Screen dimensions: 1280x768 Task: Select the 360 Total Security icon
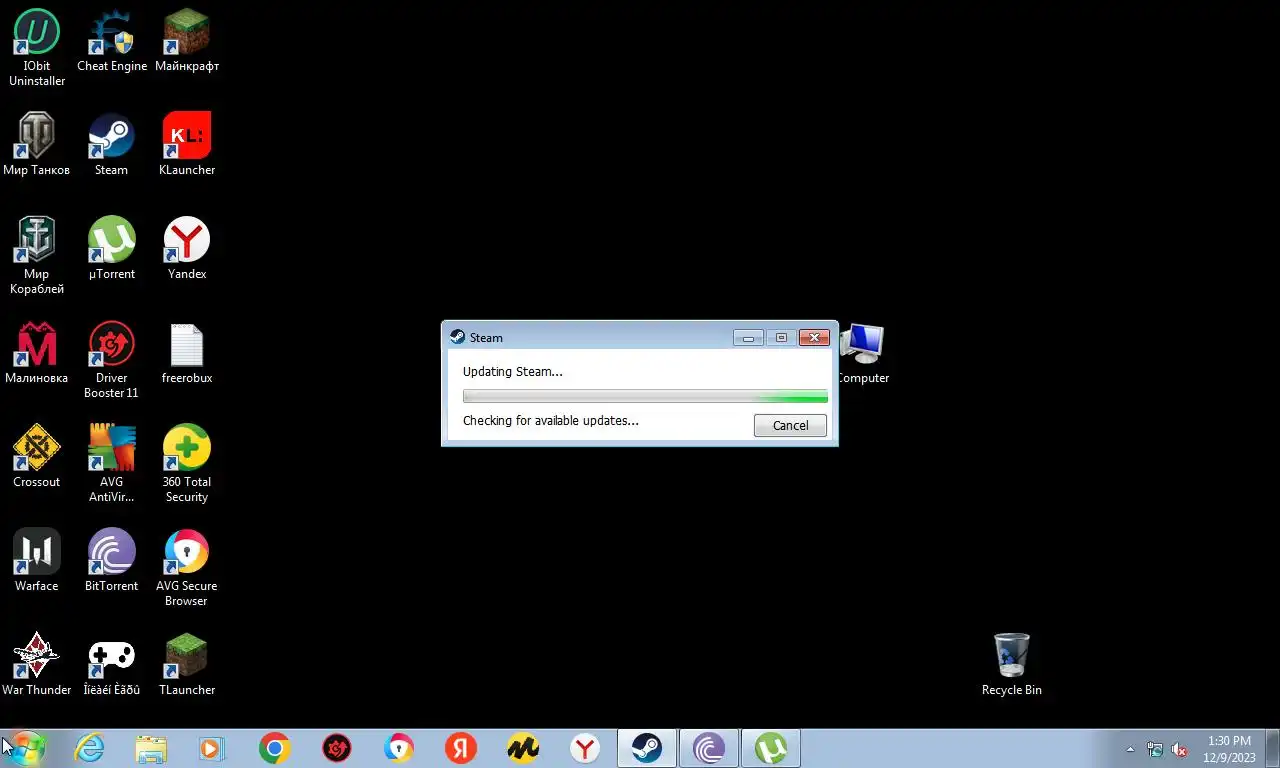[187, 463]
